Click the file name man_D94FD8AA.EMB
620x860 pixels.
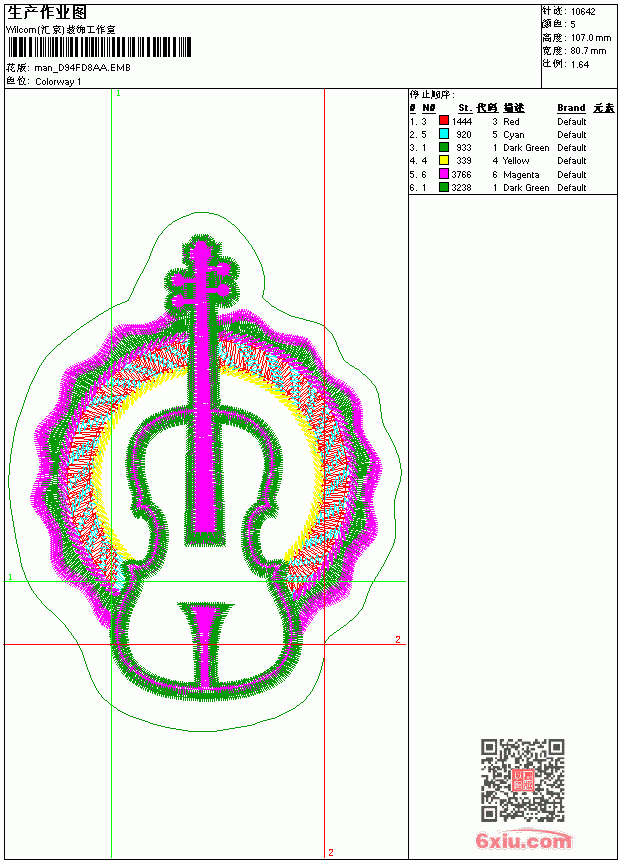[x=82, y=68]
